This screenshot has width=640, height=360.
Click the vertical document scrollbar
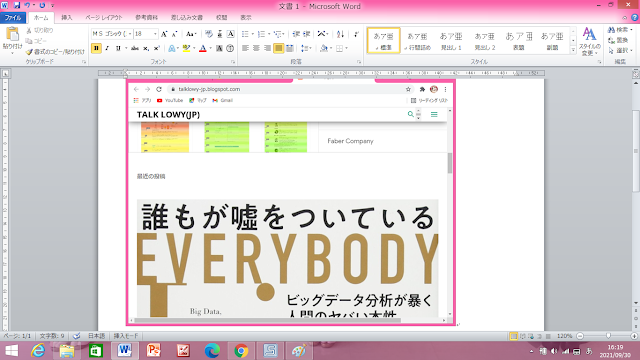636,192
